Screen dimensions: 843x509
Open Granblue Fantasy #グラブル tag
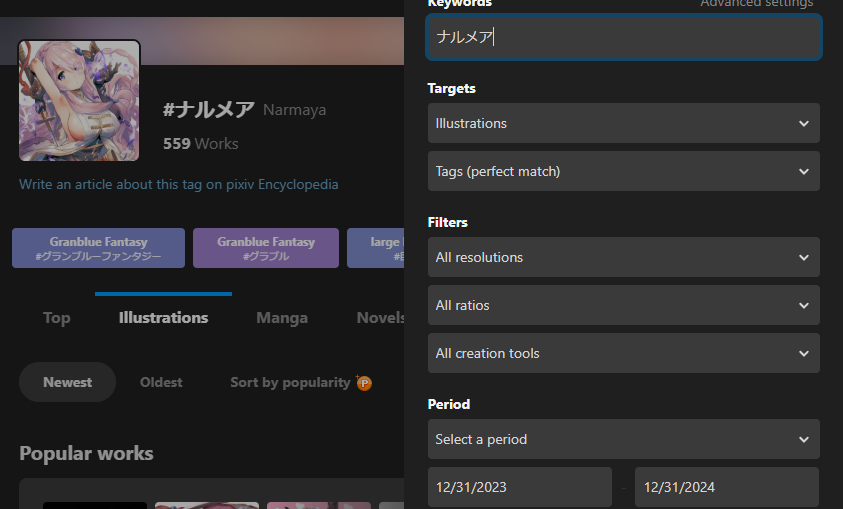point(266,248)
